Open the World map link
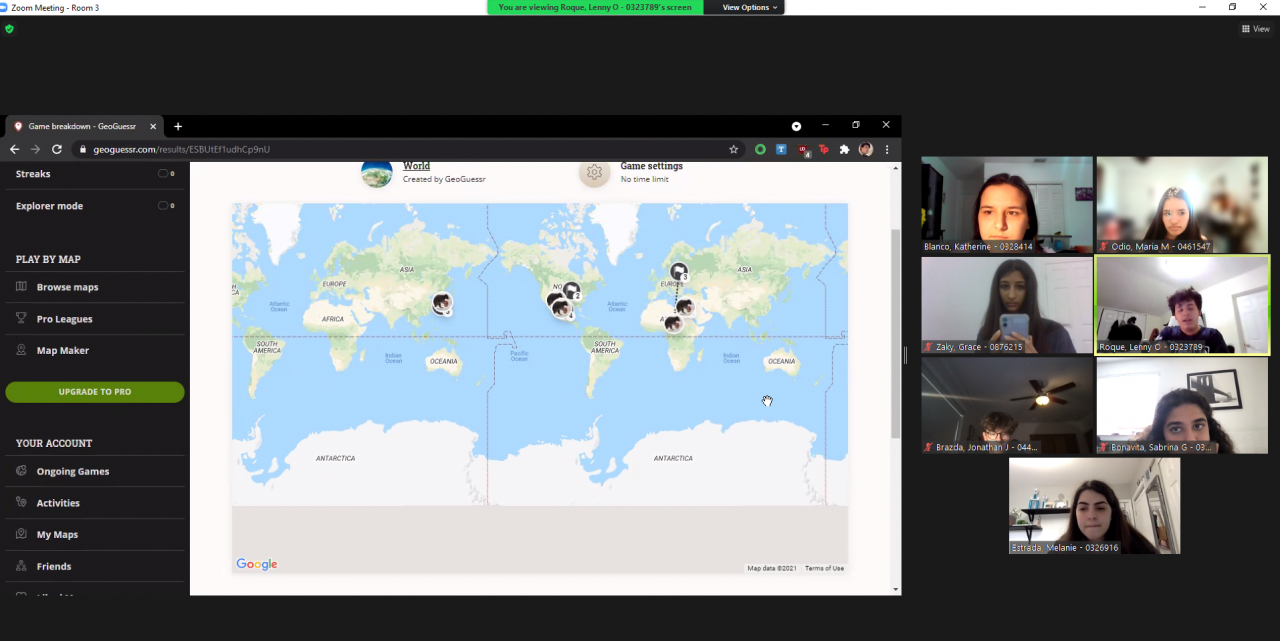The image size is (1280, 641). (x=416, y=166)
